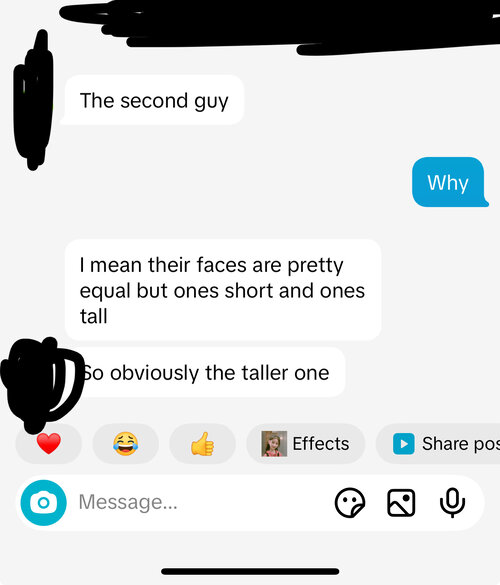Send the laughing-crying emoji quick reaction
500x585 pixels.
125,444
